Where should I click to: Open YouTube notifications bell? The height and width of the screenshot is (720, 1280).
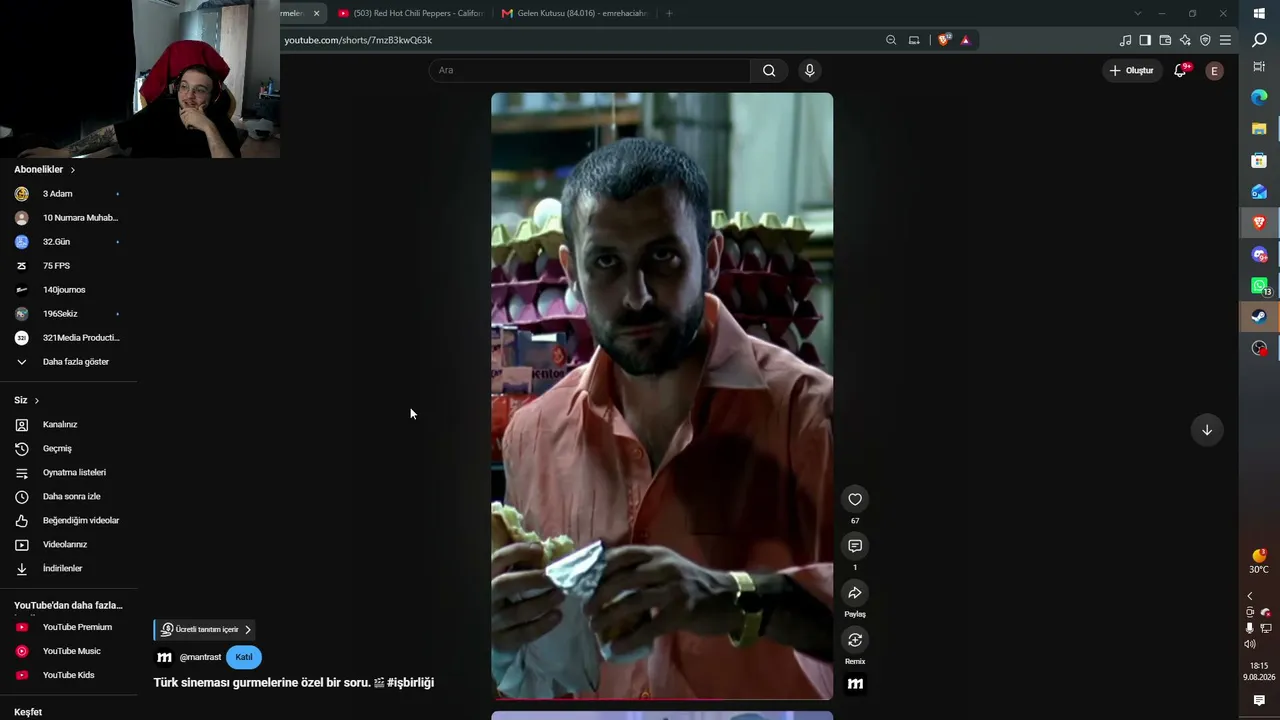1180,70
